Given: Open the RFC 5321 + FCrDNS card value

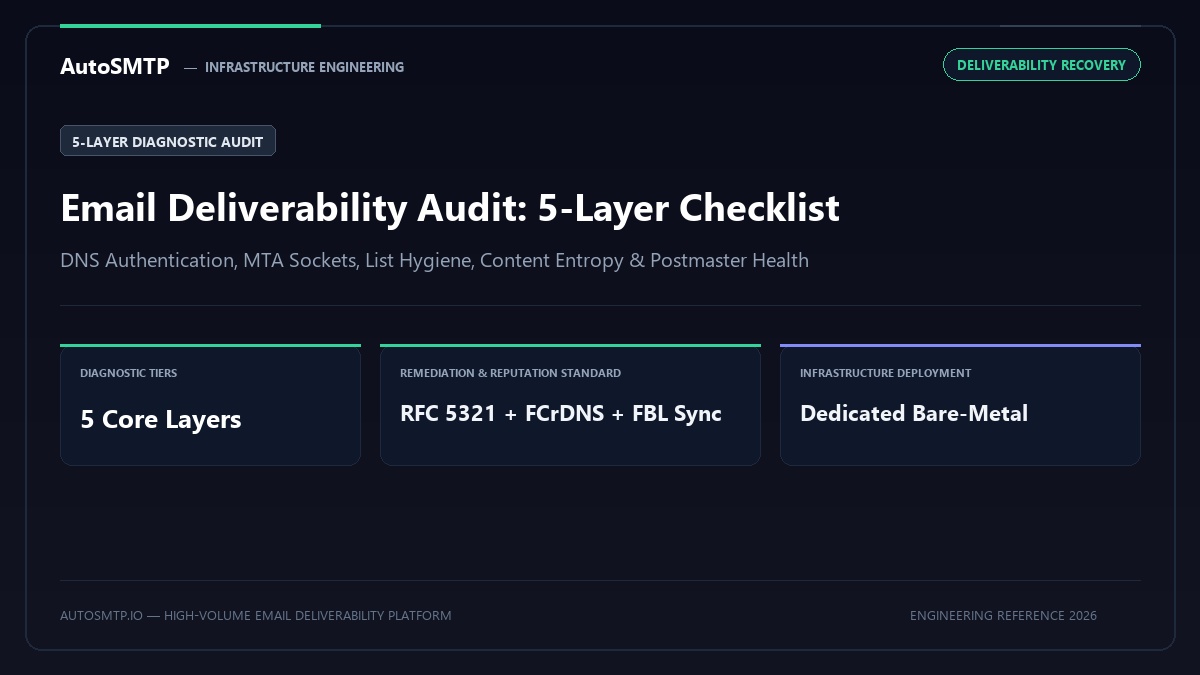Looking at the screenshot, I should pyautogui.click(x=561, y=414).
